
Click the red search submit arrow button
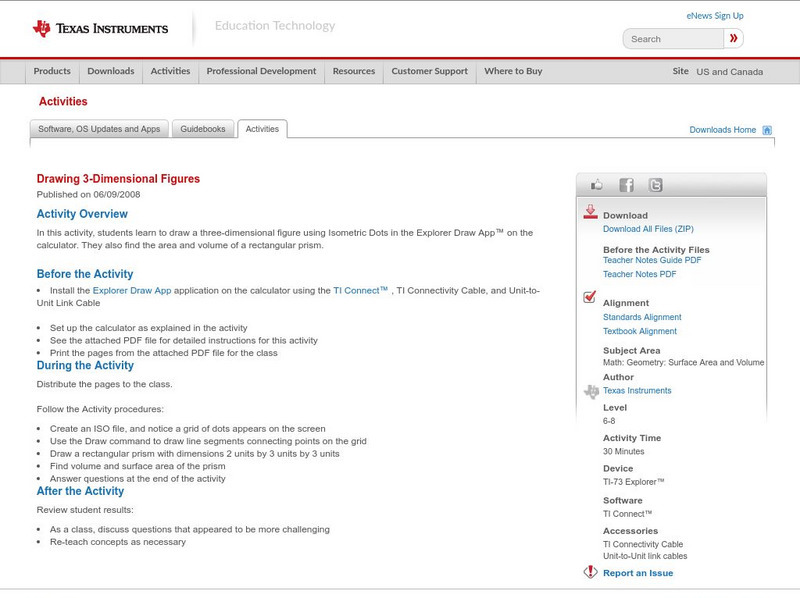pos(733,39)
